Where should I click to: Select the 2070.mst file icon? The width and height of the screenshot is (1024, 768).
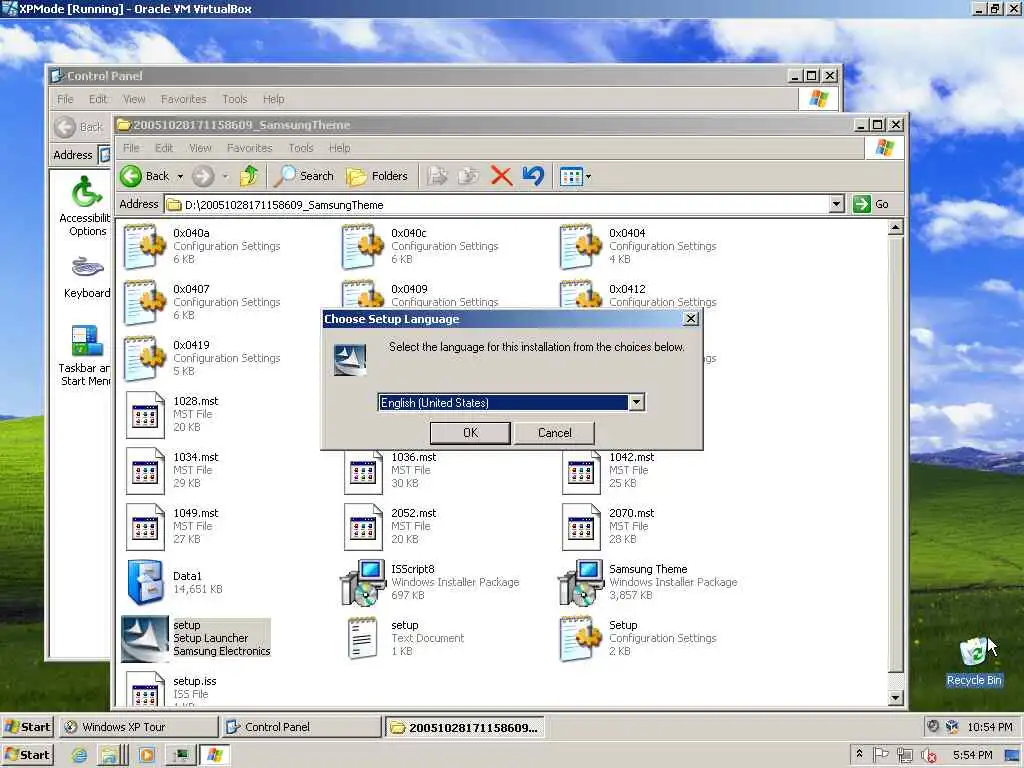click(x=581, y=527)
